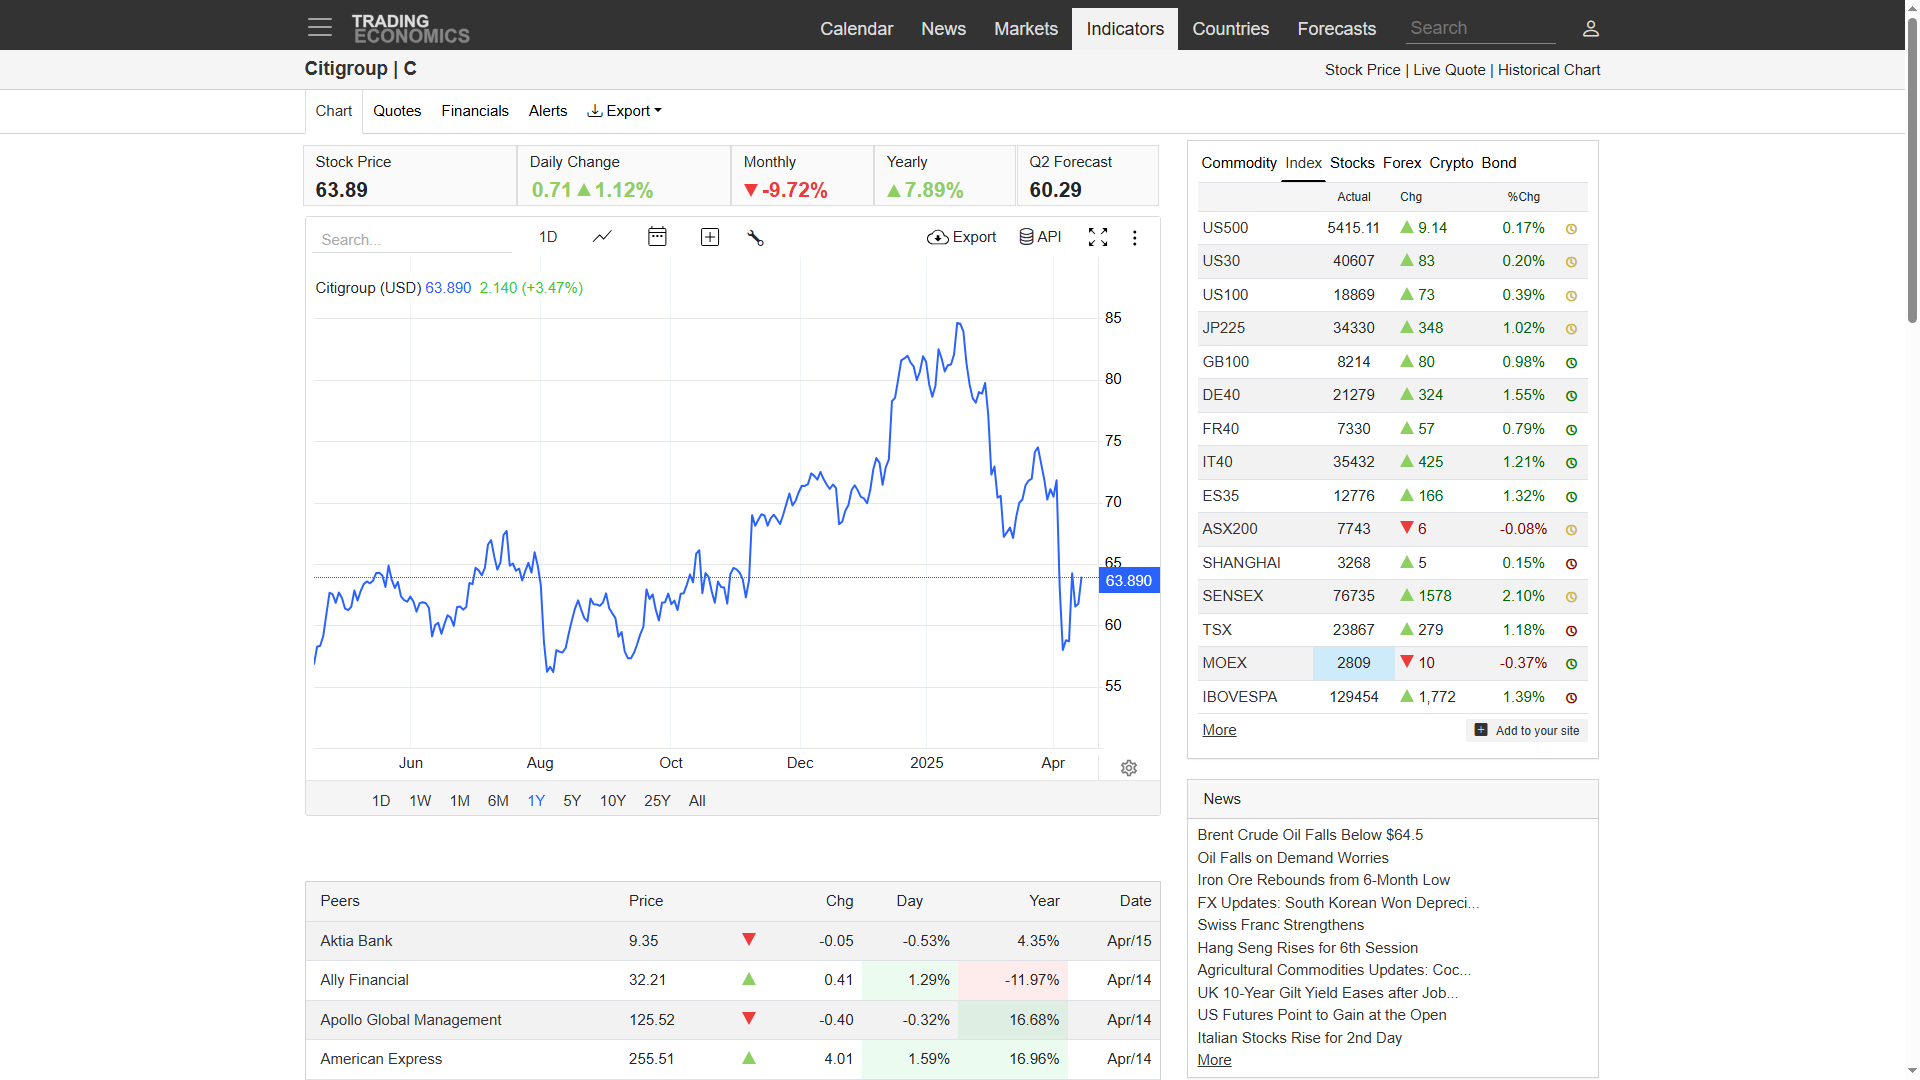
Task: Select the 6M time range
Action: click(498, 801)
